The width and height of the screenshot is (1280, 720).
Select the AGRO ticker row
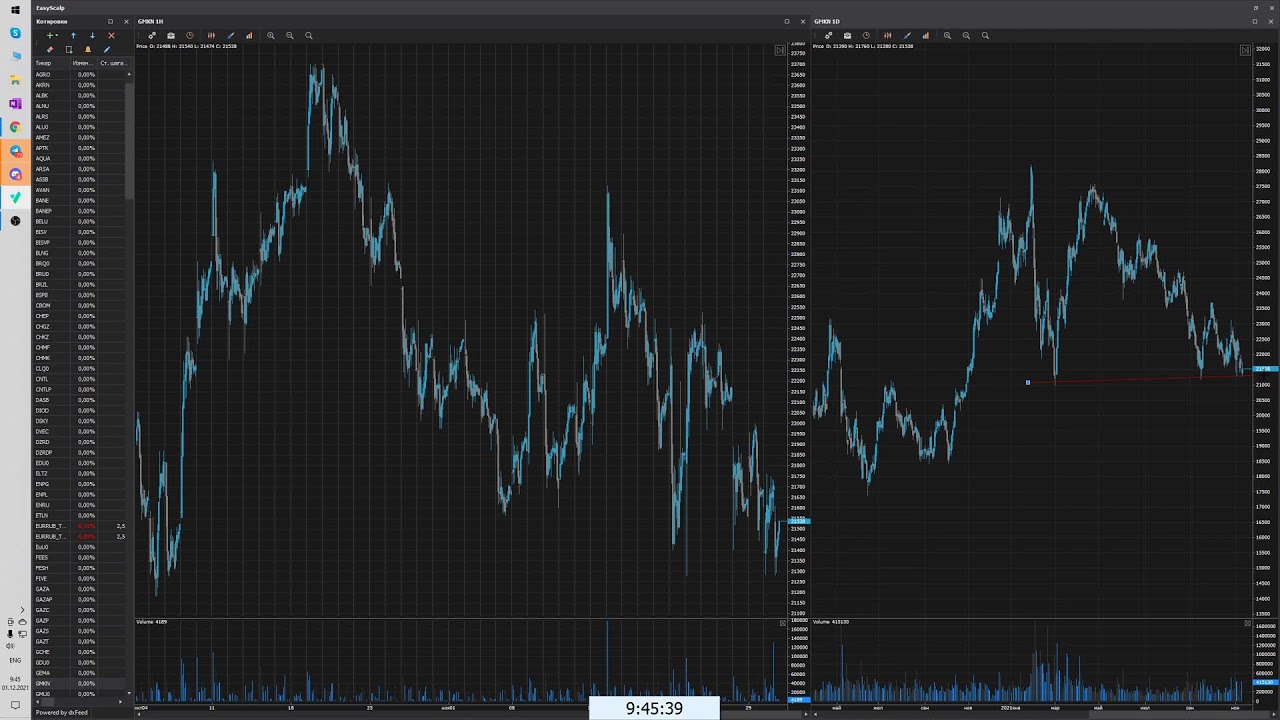(x=80, y=74)
